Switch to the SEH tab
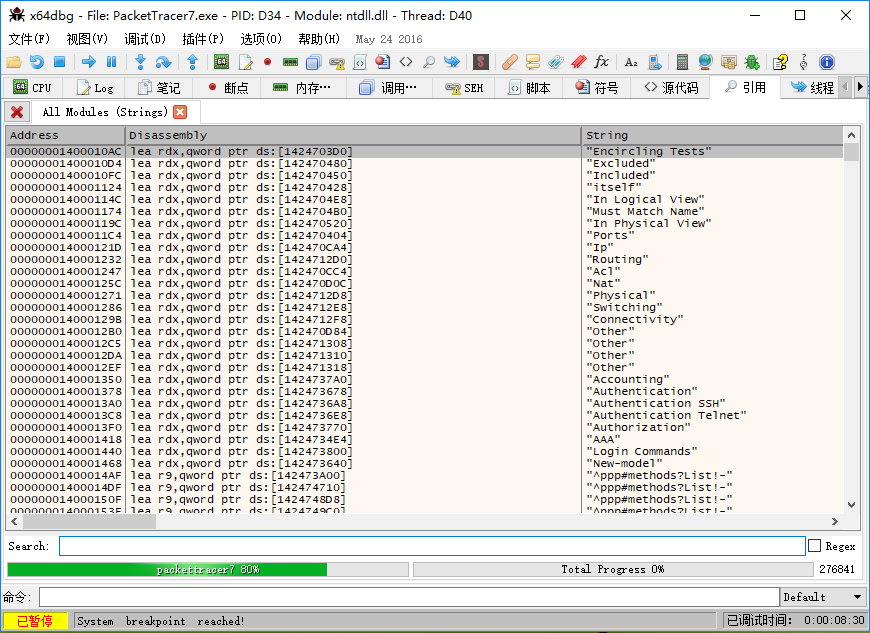This screenshot has width=870, height=633. [464, 88]
